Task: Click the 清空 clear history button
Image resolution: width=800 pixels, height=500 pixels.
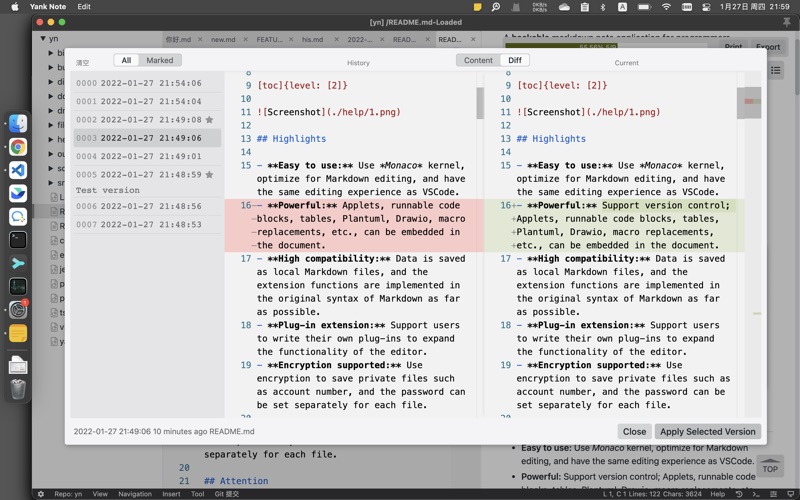Action: pos(82,63)
